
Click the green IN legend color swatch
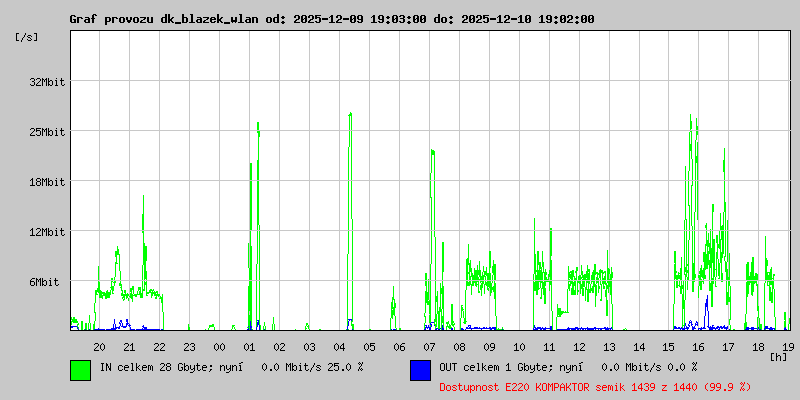(81, 370)
